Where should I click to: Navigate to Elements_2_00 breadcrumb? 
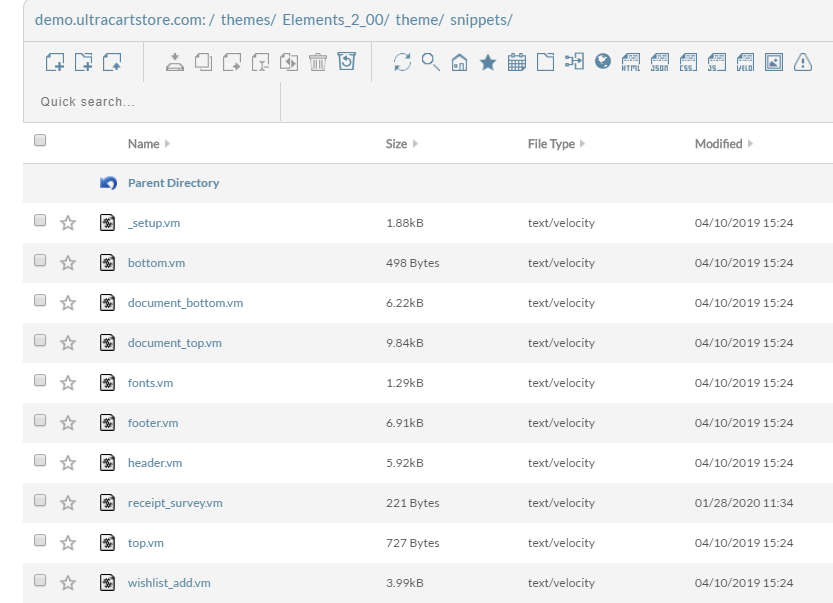click(x=335, y=20)
